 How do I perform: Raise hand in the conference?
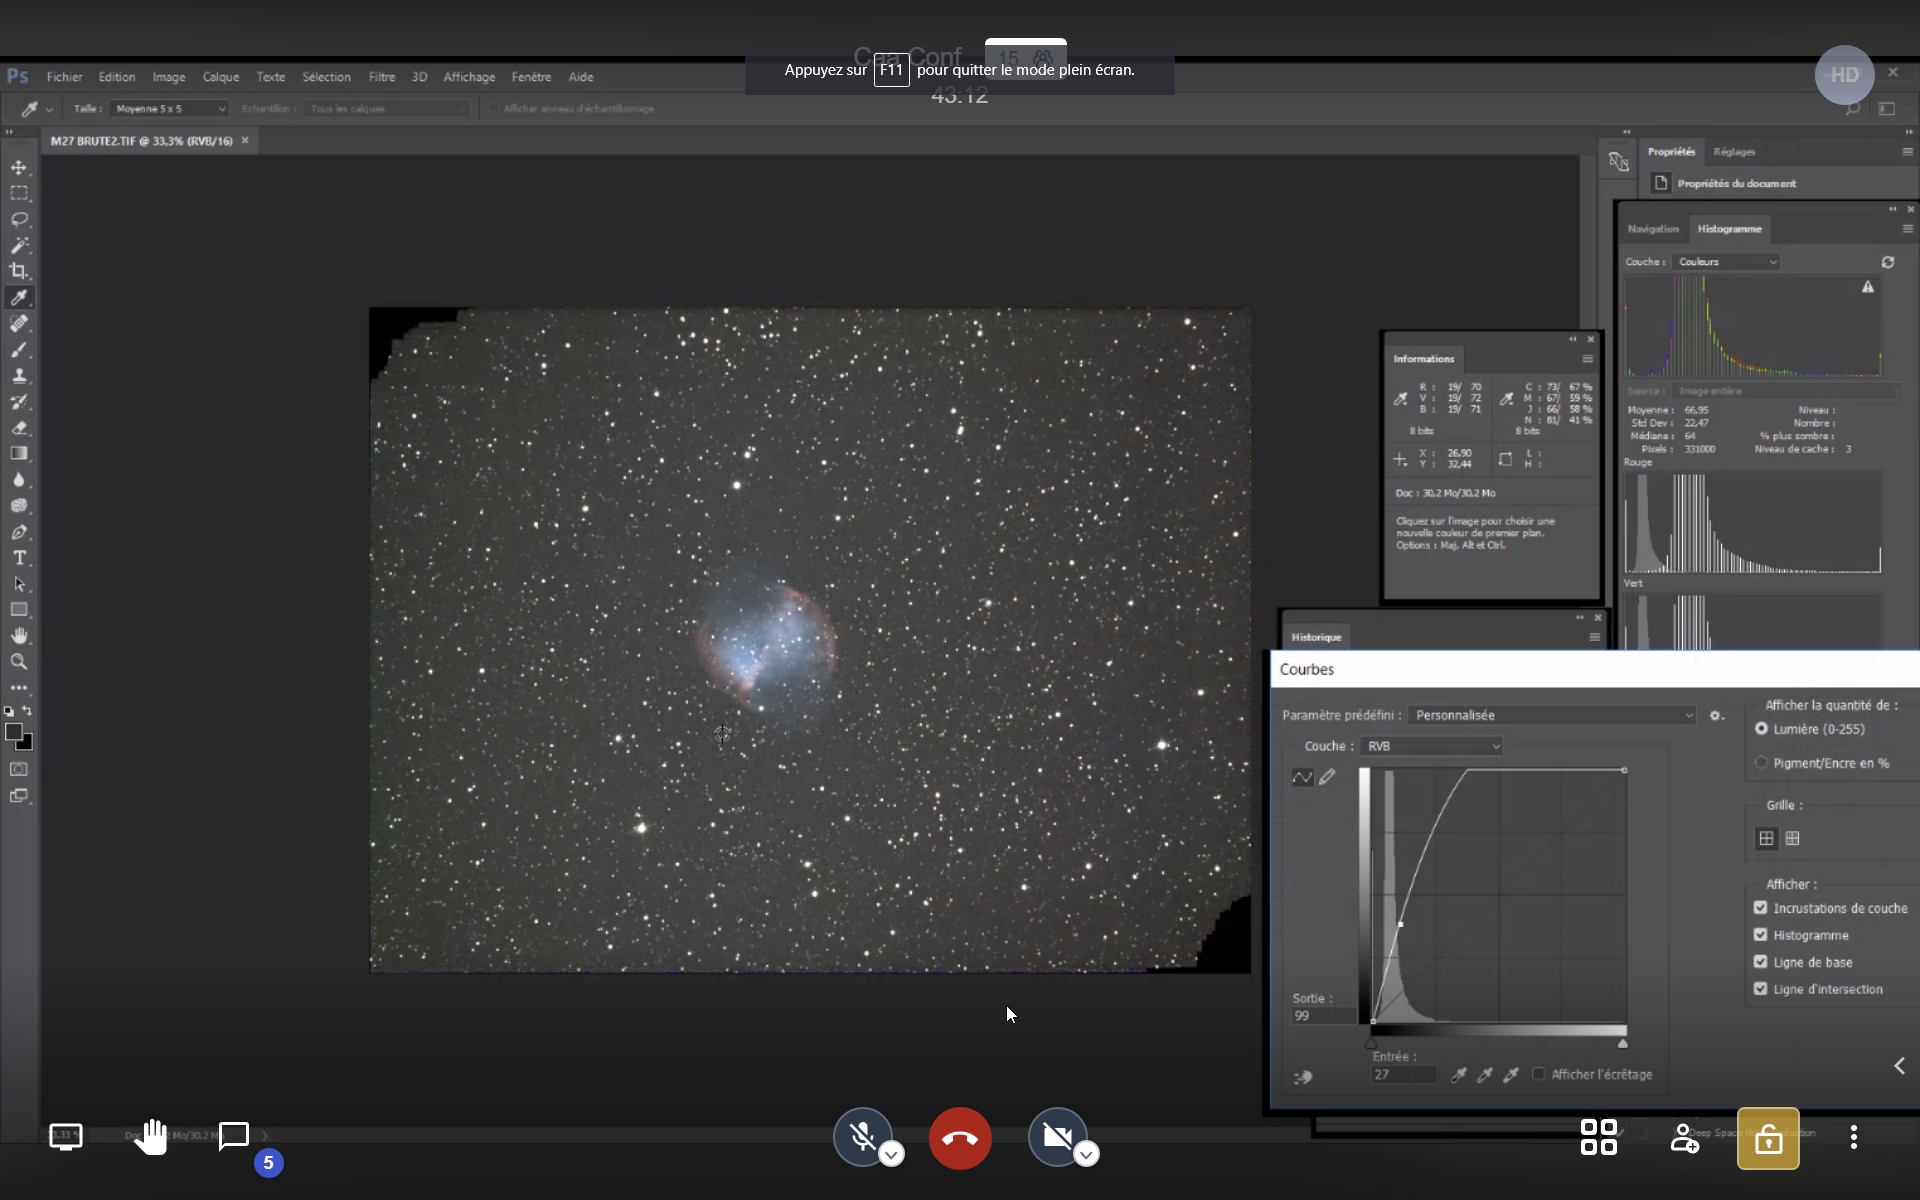(x=151, y=1137)
